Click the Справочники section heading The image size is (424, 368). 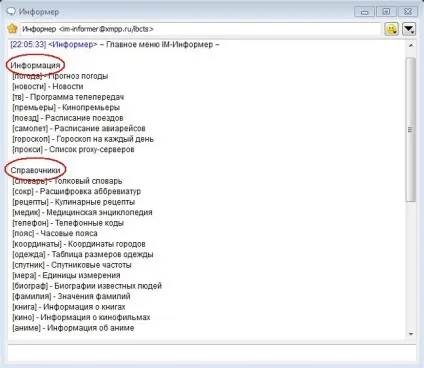[x=35, y=170]
